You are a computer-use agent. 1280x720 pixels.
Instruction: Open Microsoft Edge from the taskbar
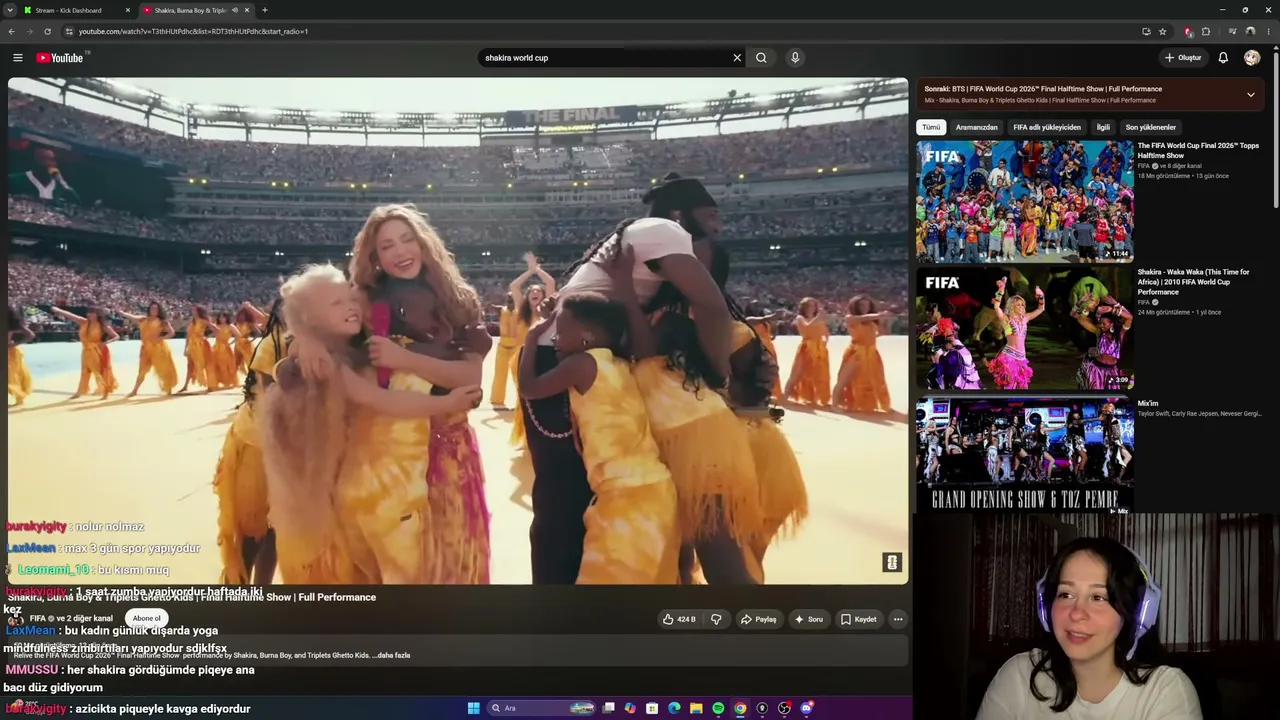(x=674, y=708)
